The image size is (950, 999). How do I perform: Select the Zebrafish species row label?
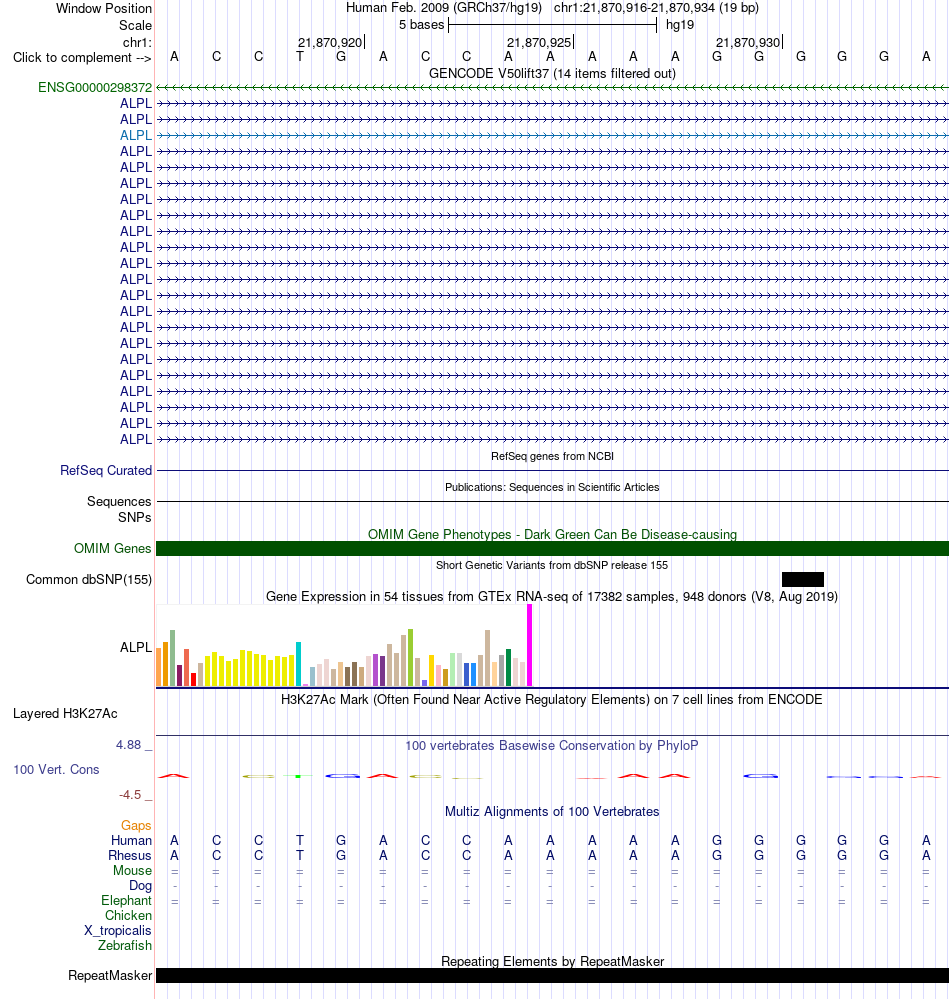125,945
